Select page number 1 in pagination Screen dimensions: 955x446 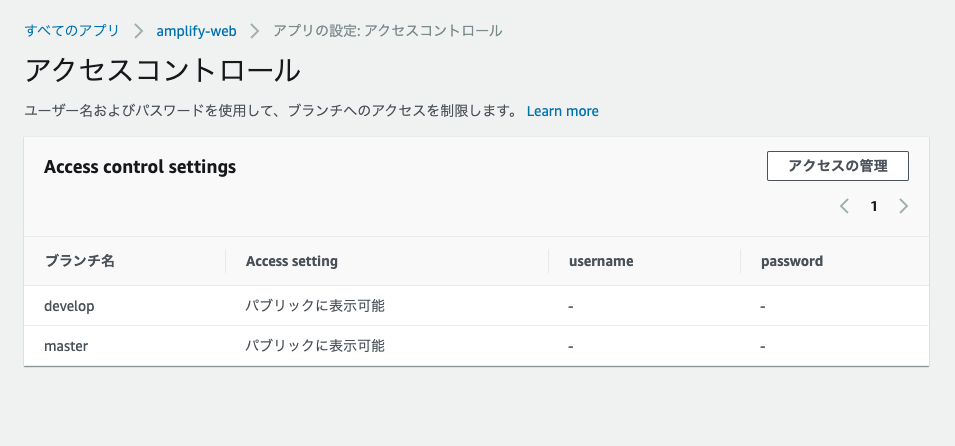[874, 206]
